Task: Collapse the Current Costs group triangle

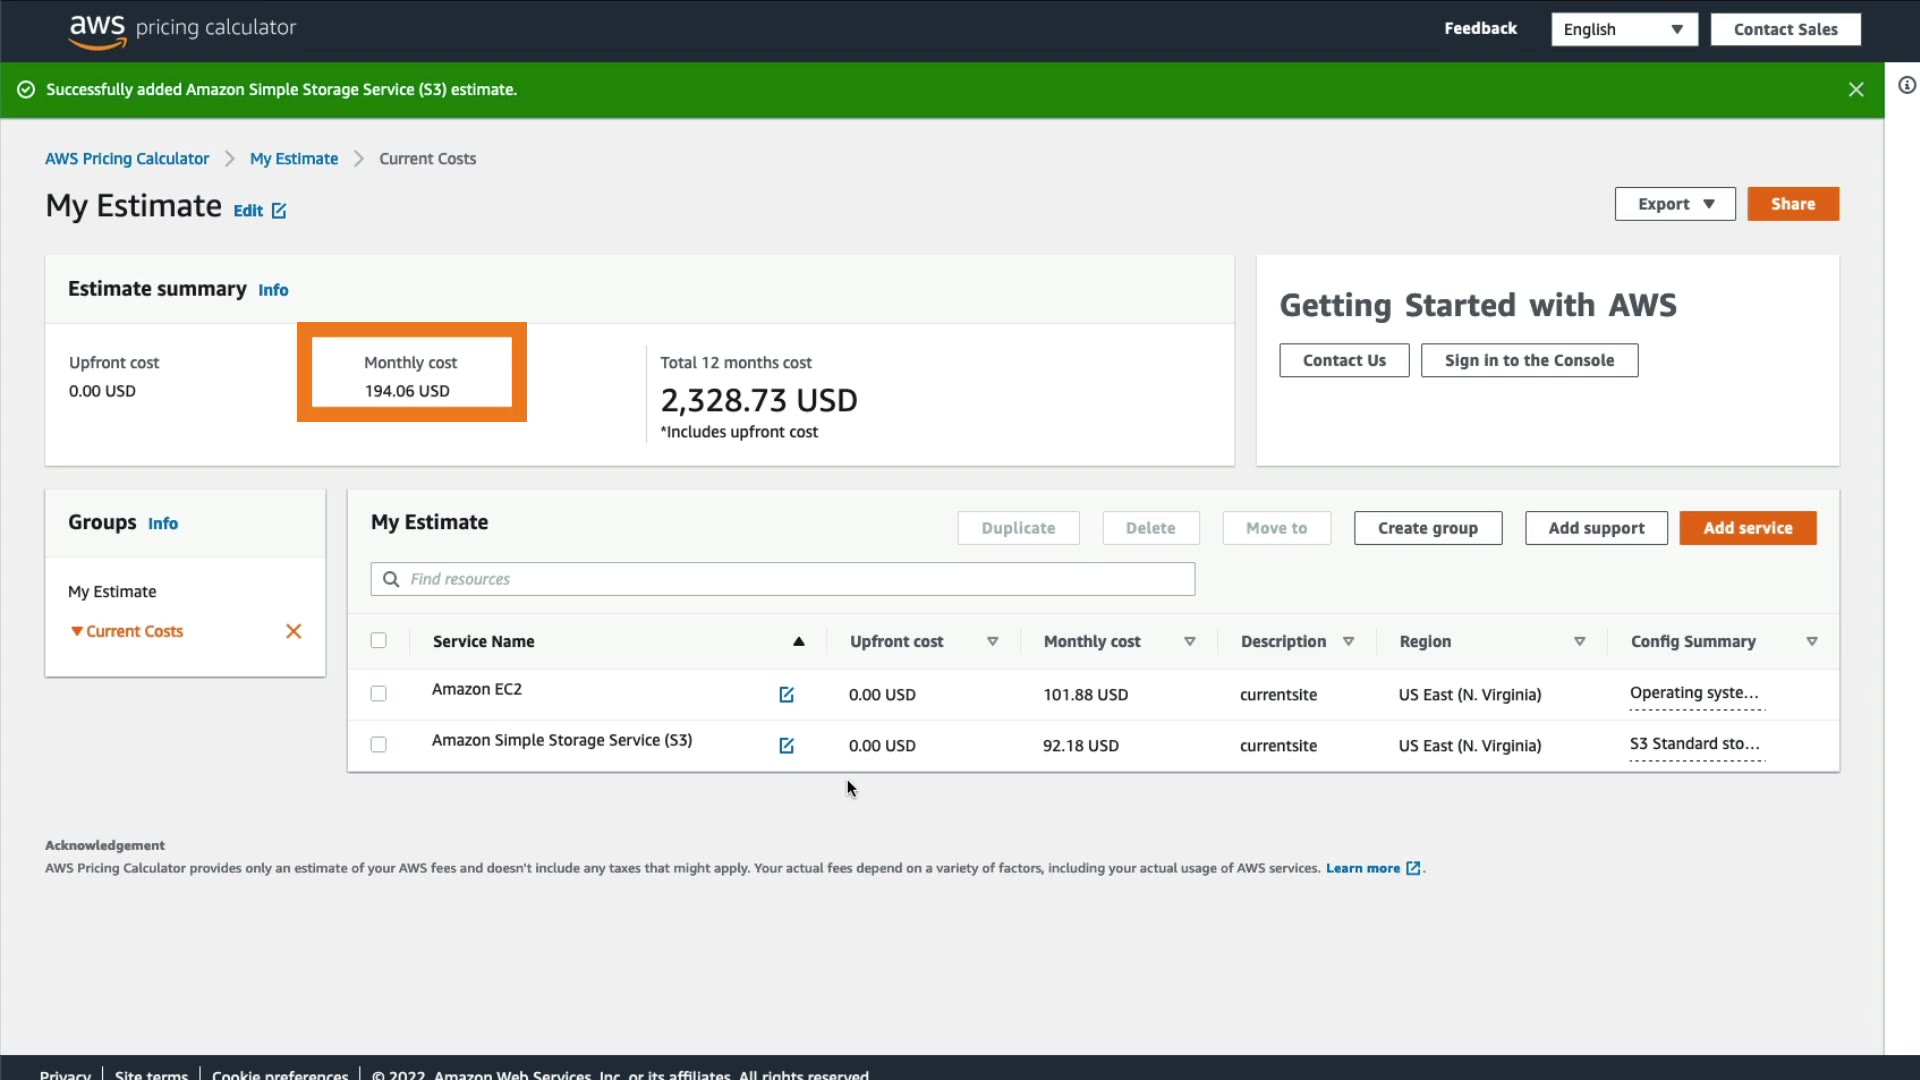Action: 77,631
